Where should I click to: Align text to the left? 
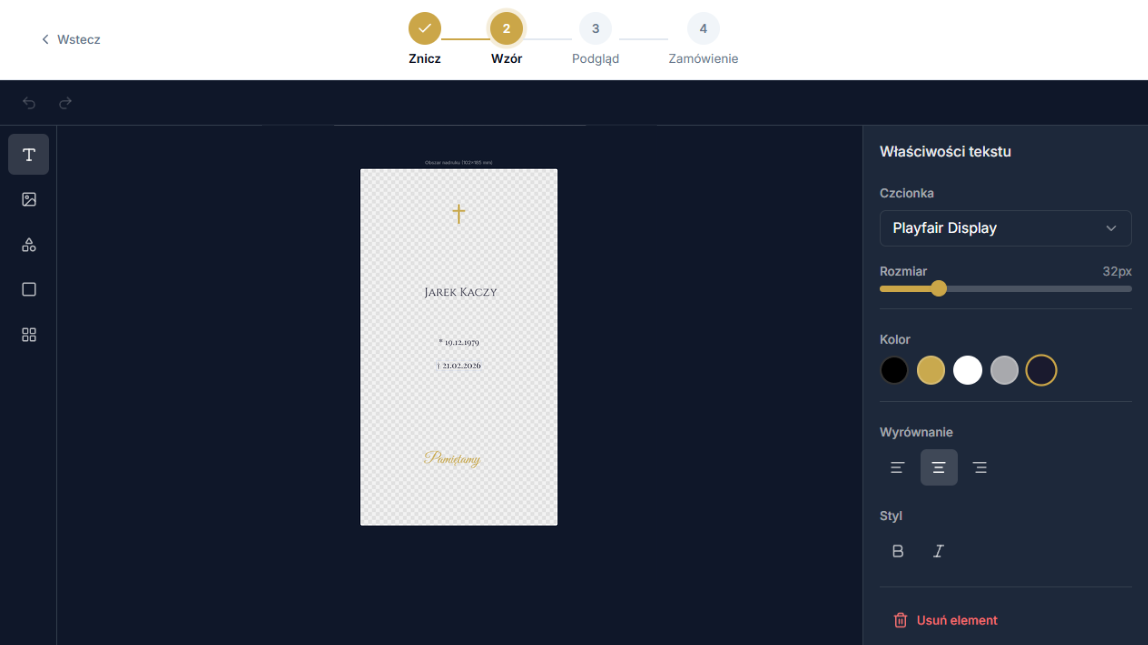click(898, 468)
